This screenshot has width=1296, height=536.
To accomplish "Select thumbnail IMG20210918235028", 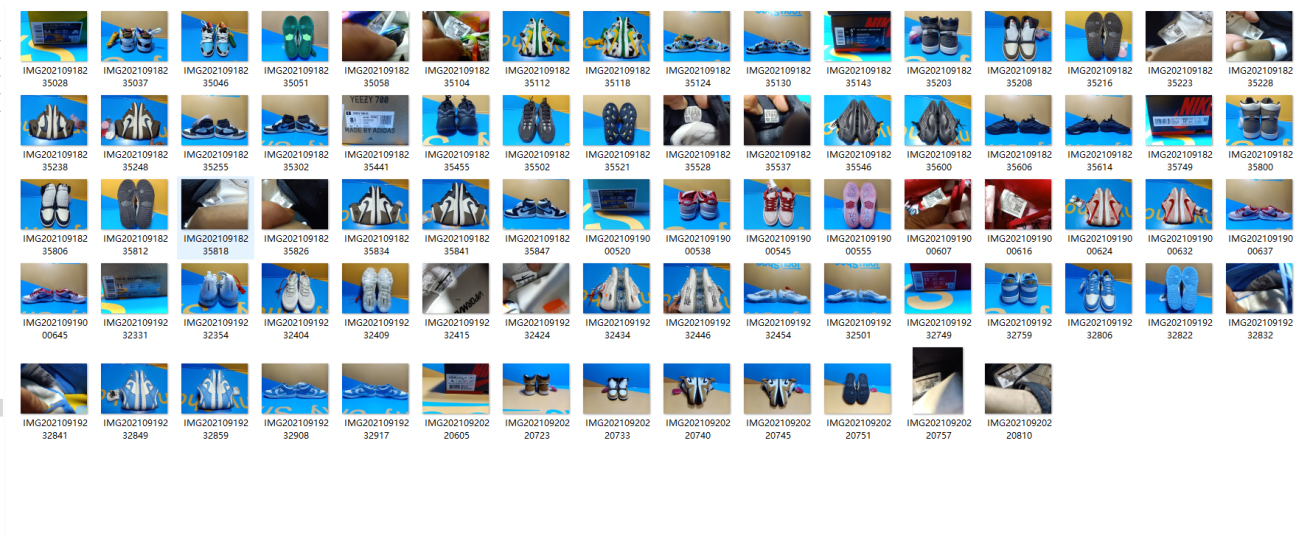I will click(x=54, y=37).
